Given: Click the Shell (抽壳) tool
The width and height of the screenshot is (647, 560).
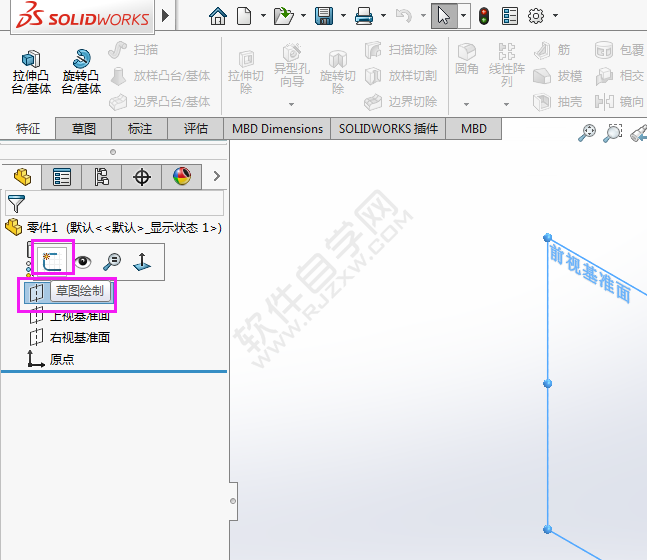Looking at the screenshot, I should (x=558, y=102).
